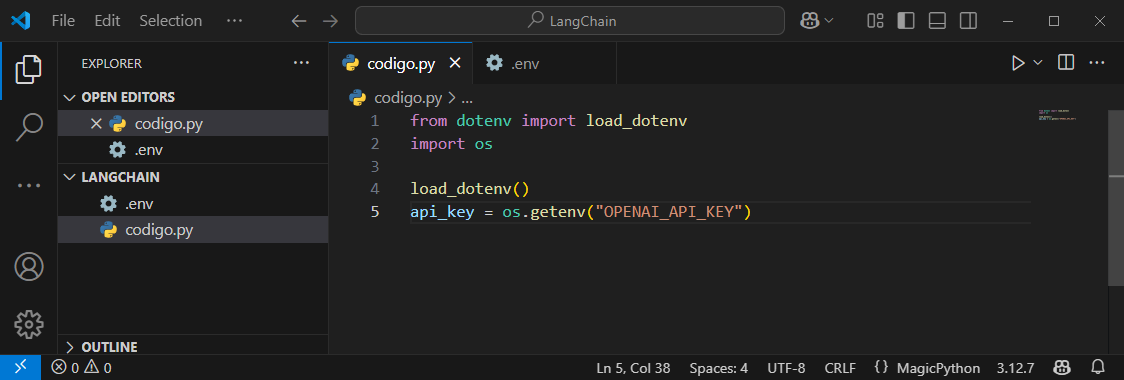The image size is (1124, 380).
Task: Switch to the .env editor tab
Action: [x=512, y=63]
